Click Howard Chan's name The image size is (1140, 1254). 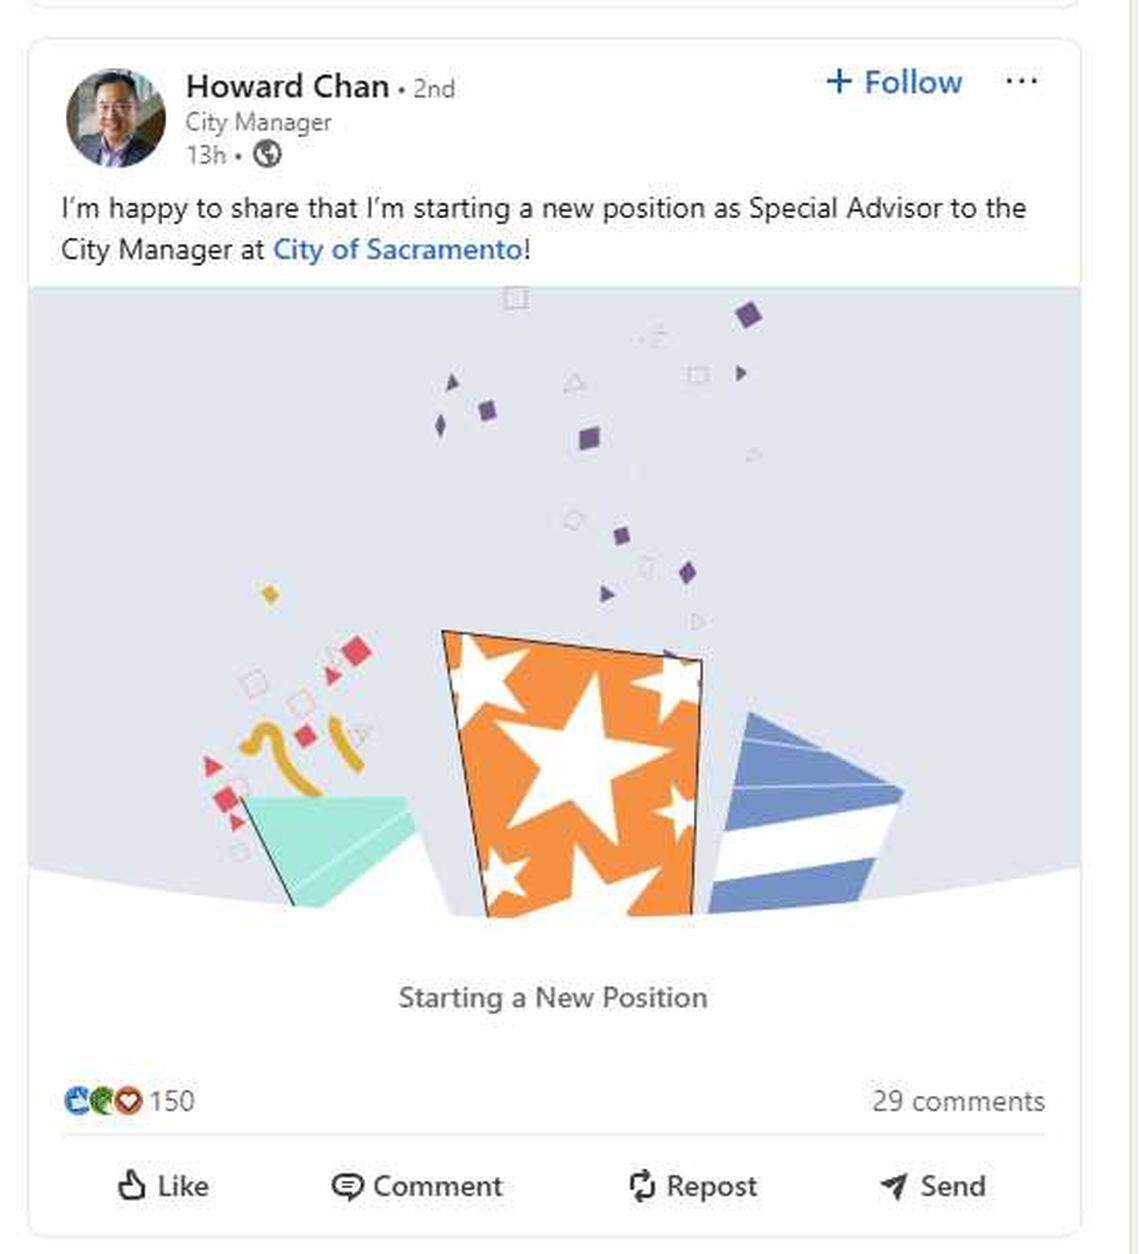[288, 87]
